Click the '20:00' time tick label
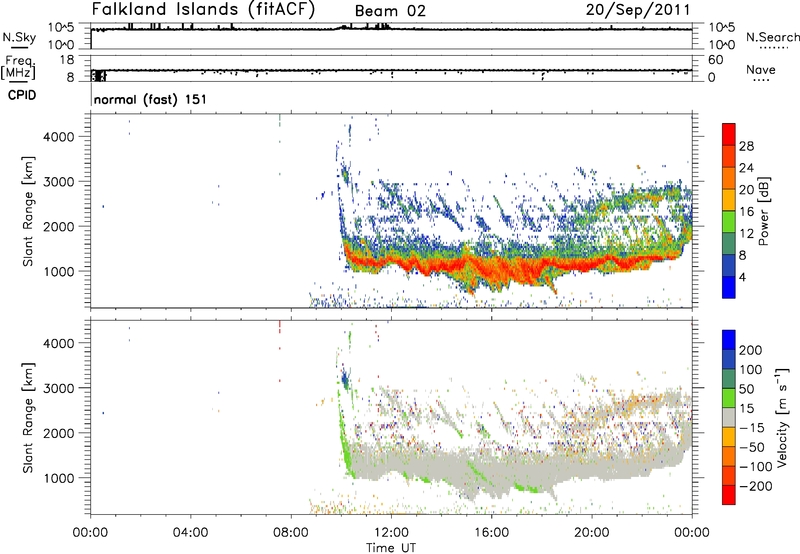The width and height of the screenshot is (800, 554). pos(591,532)
